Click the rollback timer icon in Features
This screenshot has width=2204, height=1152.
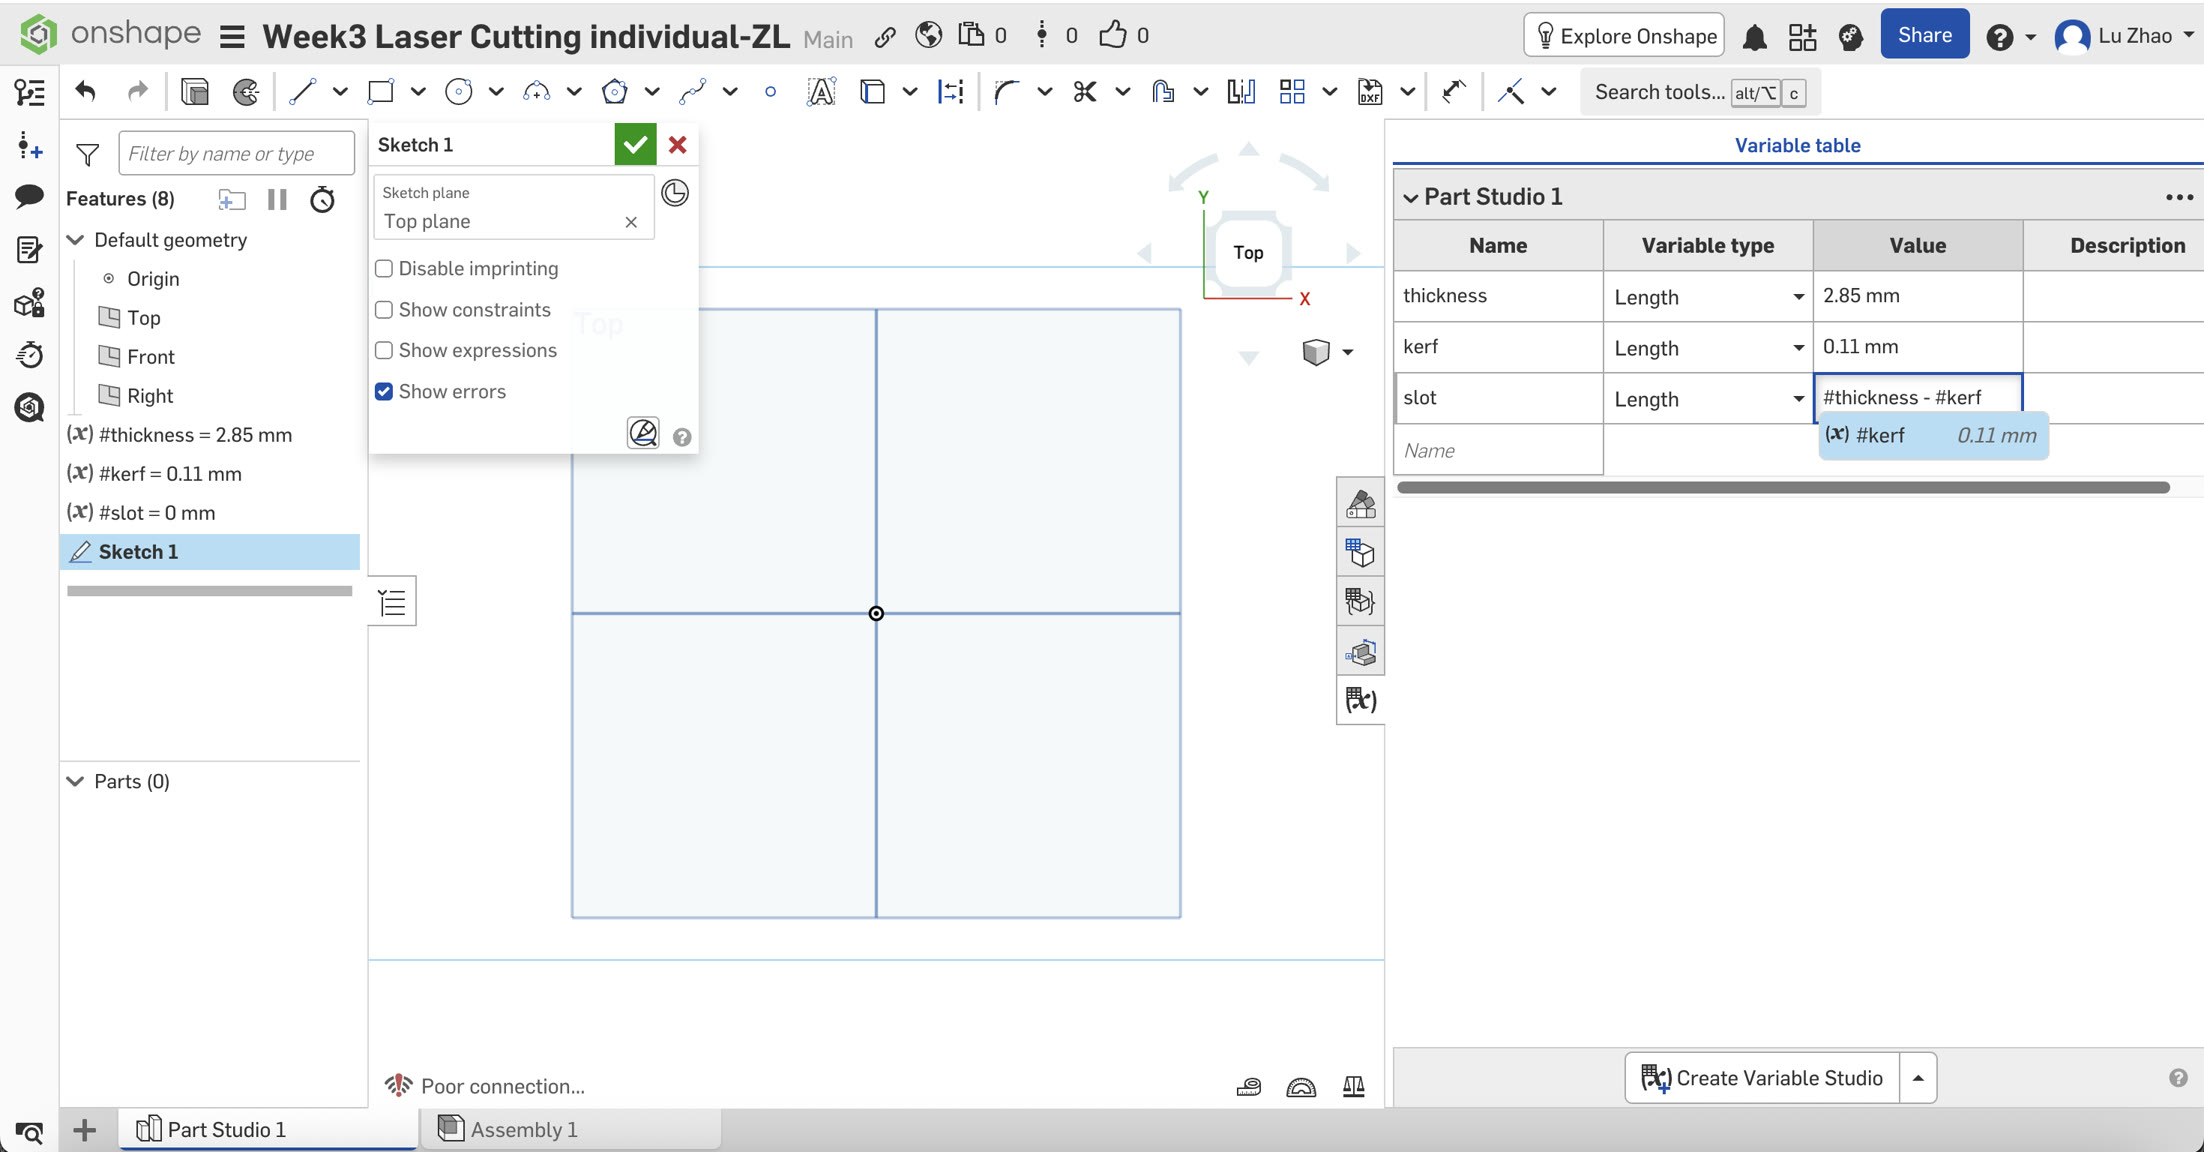coord(322,199)
